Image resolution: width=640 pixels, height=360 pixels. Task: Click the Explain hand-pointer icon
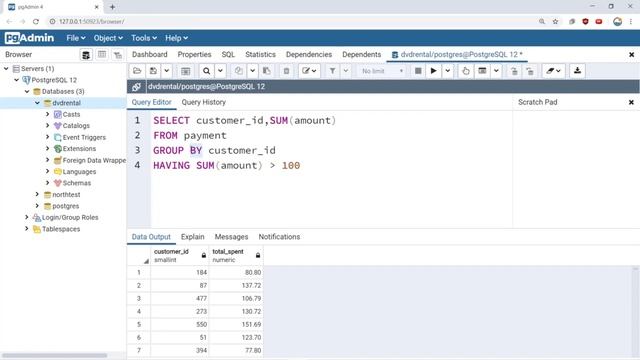click(466, 71)
